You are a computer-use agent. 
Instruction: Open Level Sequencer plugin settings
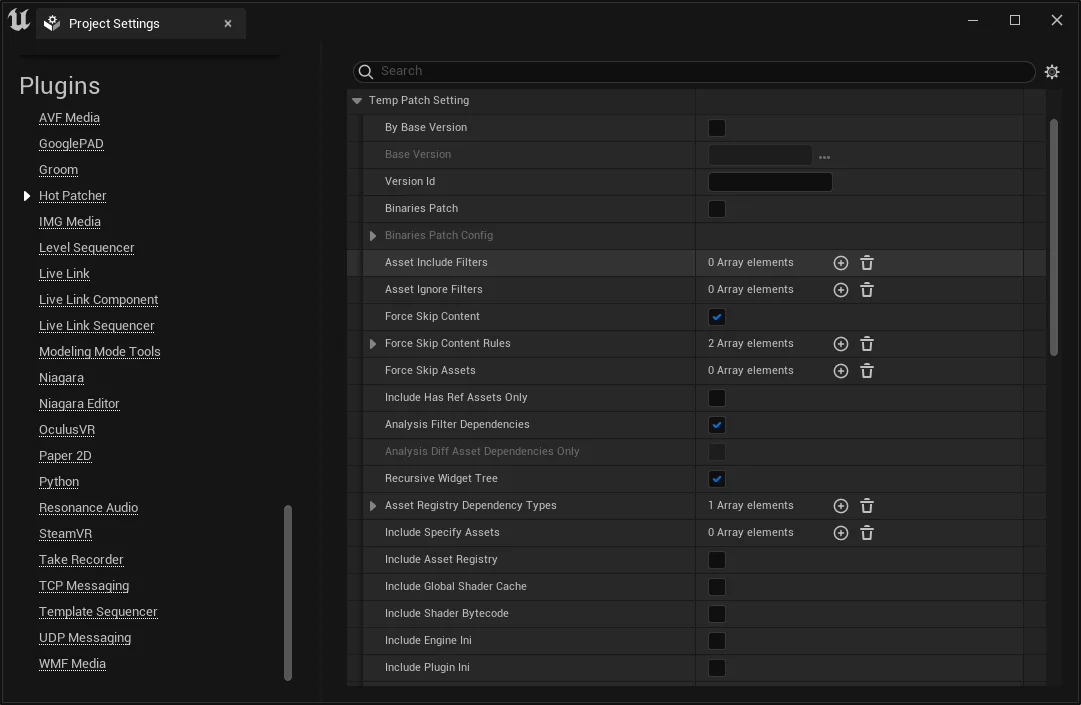pyautogui.click(x=86, y=248)
